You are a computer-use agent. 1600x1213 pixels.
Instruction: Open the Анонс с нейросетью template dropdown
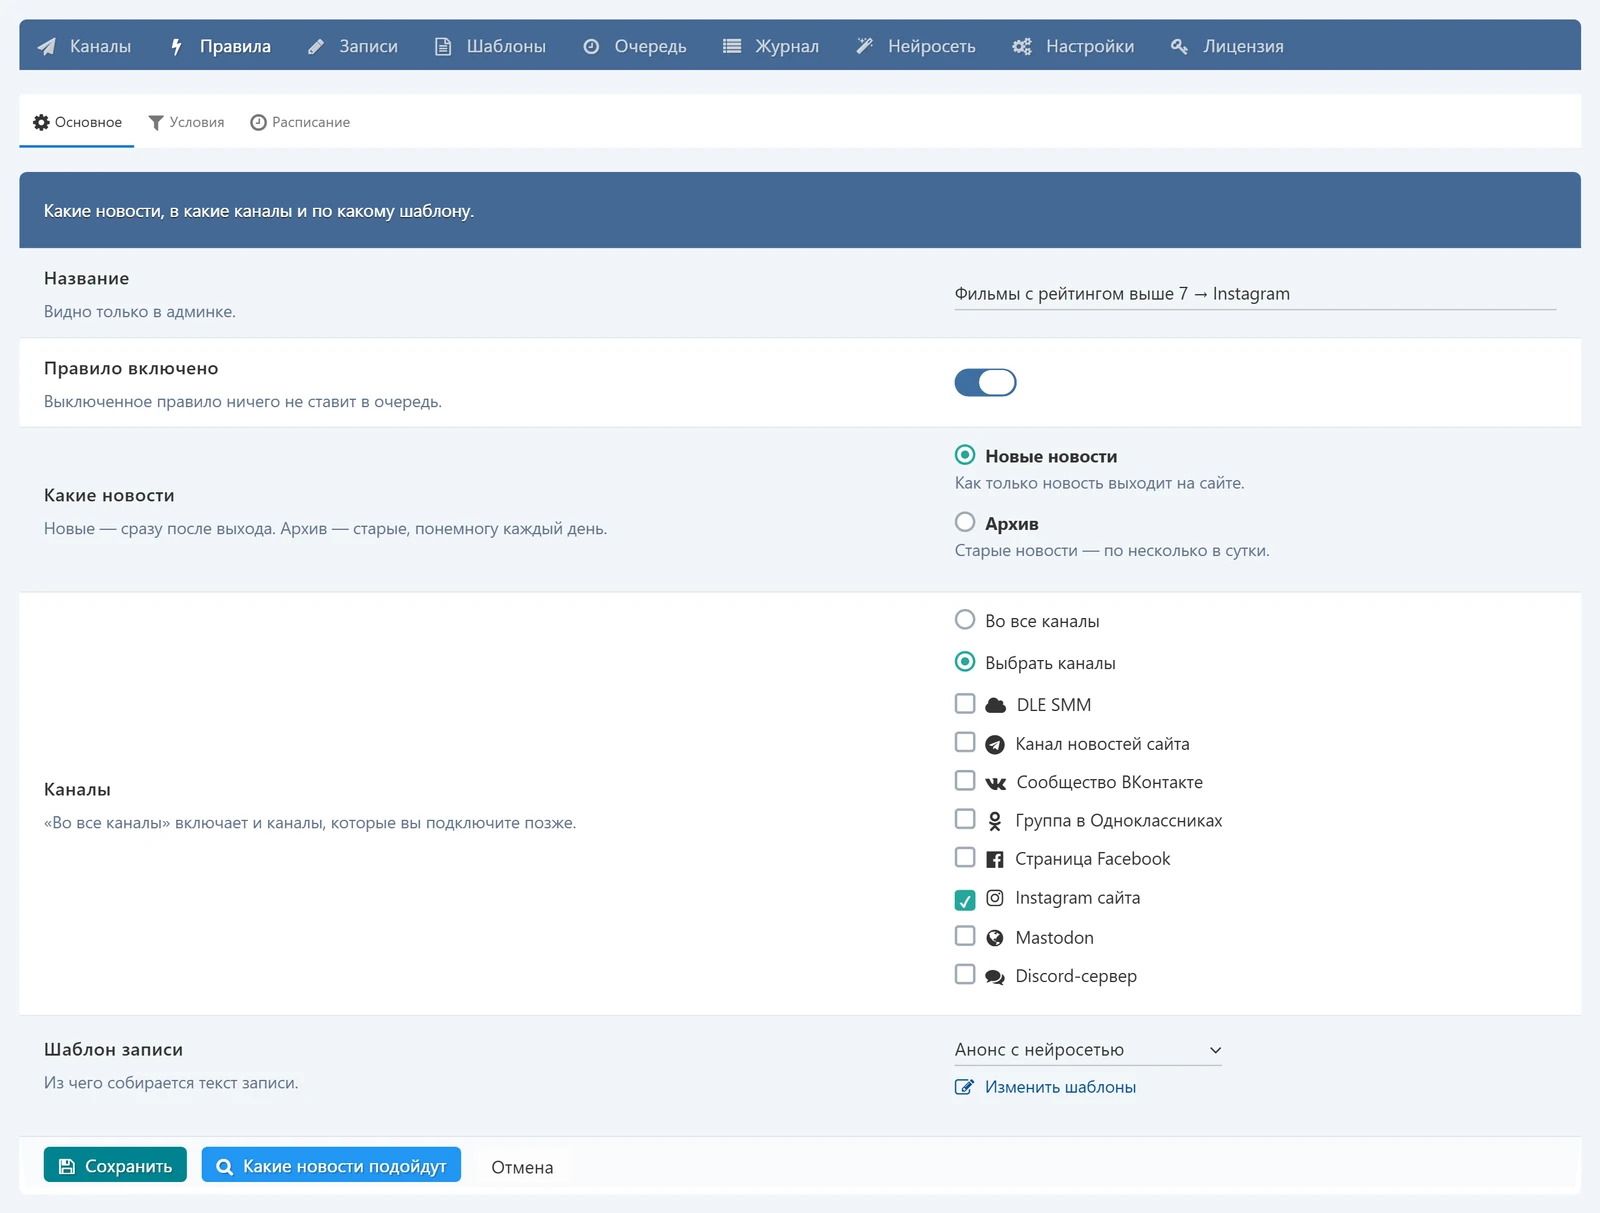(x=1088, y=1050)
